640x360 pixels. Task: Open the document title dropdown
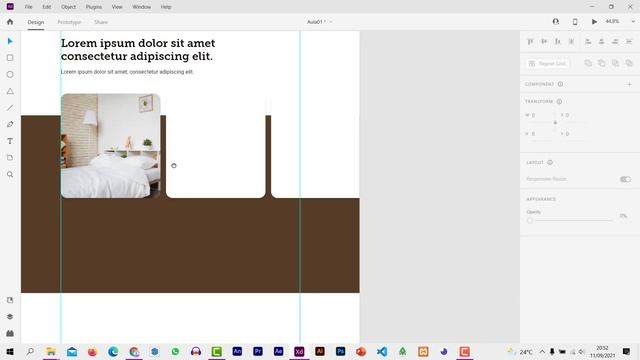click(331, 22)
